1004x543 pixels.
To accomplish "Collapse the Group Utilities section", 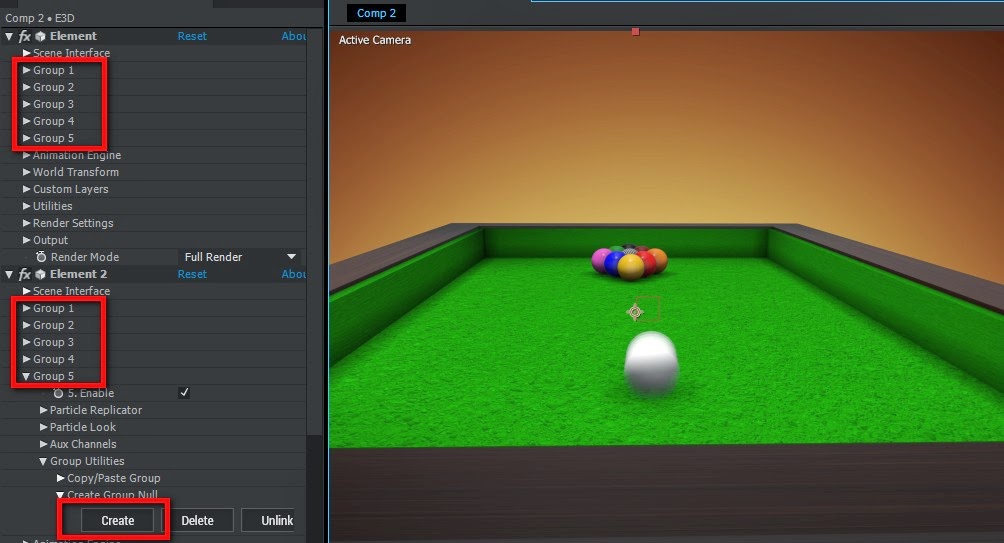I will pyautogui.click(x=44, y=461).
